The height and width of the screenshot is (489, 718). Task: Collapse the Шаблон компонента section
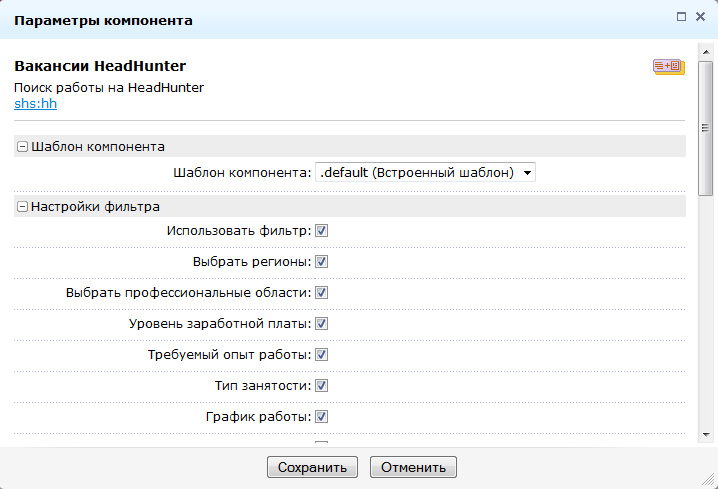(x=22, y=146)
